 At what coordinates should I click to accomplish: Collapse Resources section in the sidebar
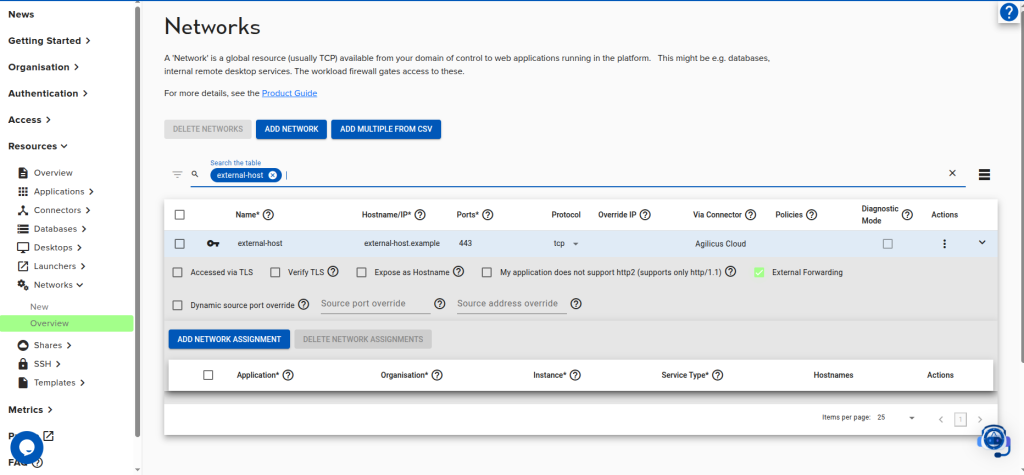(x=38, y=146)
